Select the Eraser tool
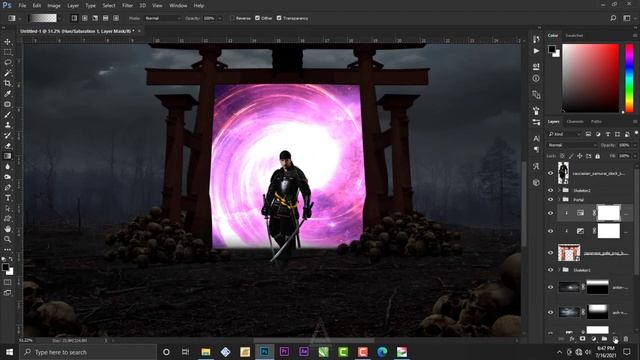 click(7, 146)
